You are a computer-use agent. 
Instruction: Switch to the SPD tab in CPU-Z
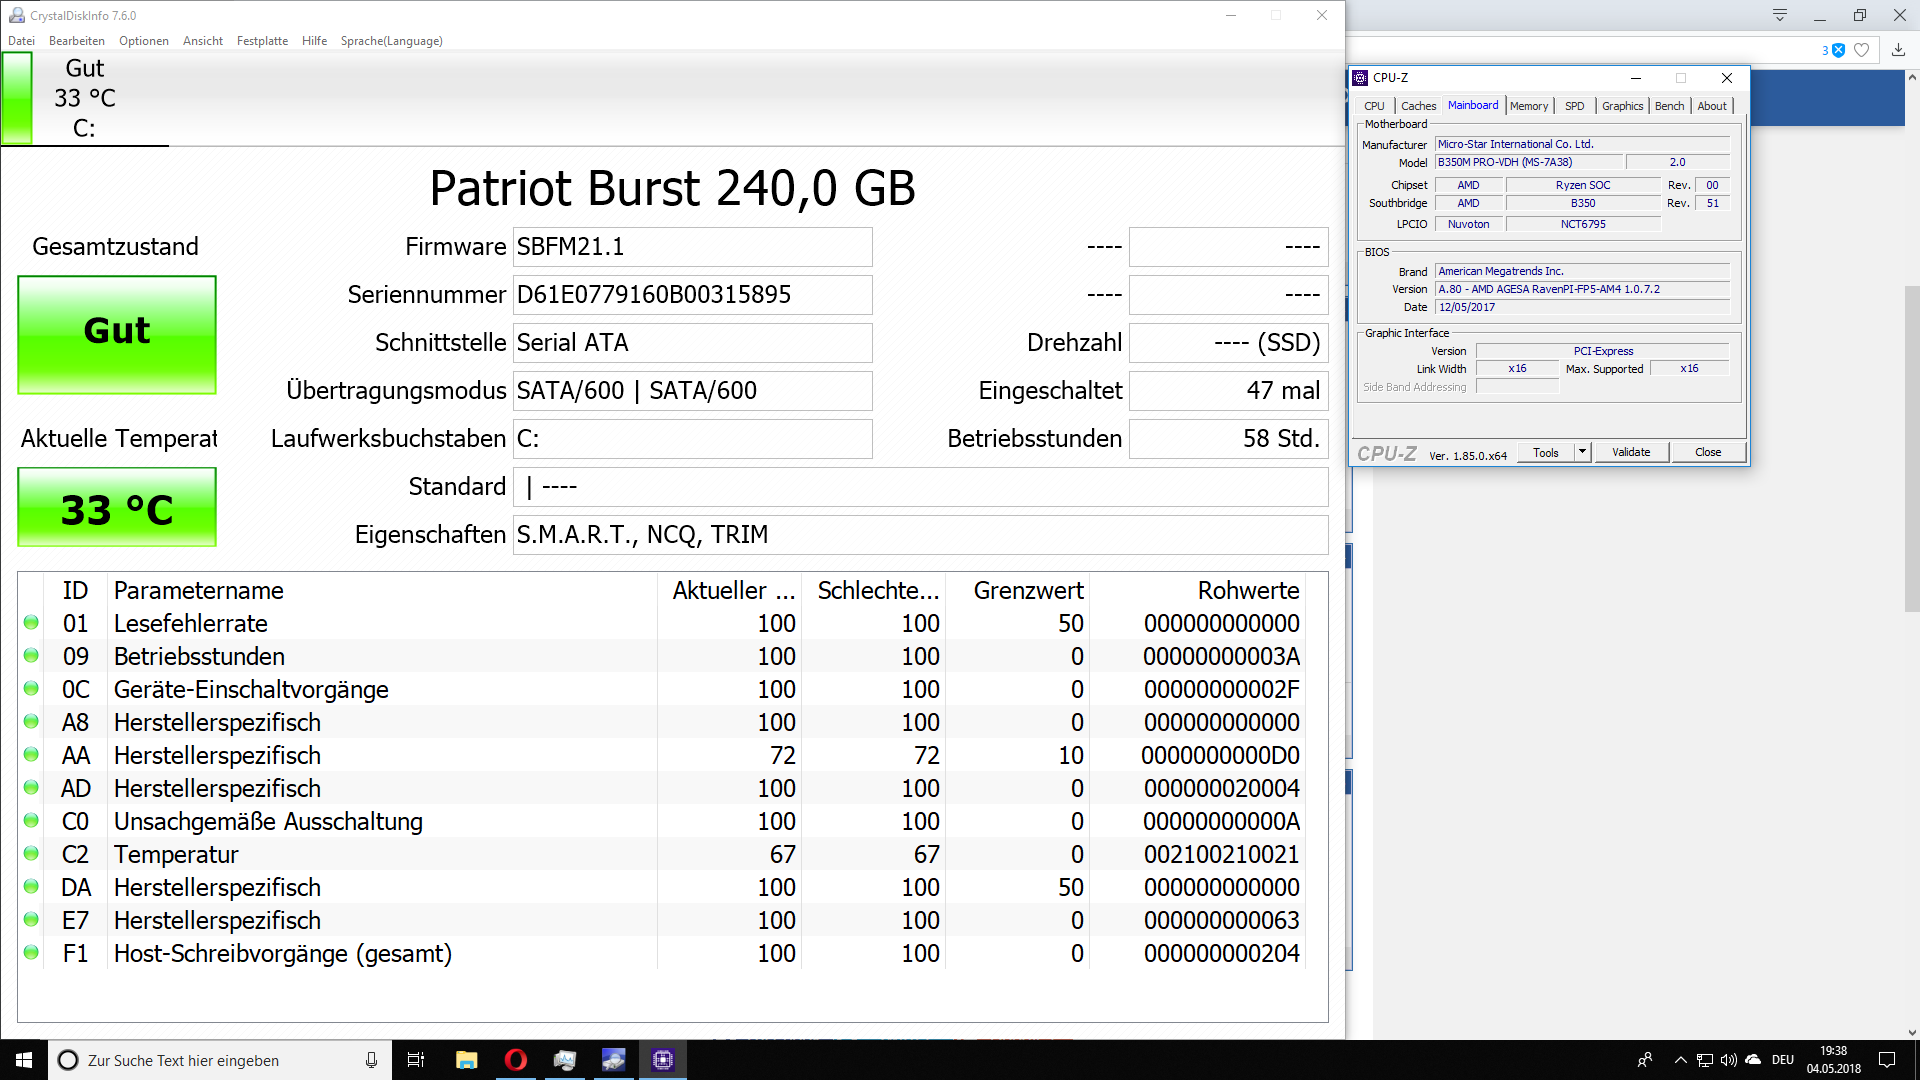pos(1574,106)
